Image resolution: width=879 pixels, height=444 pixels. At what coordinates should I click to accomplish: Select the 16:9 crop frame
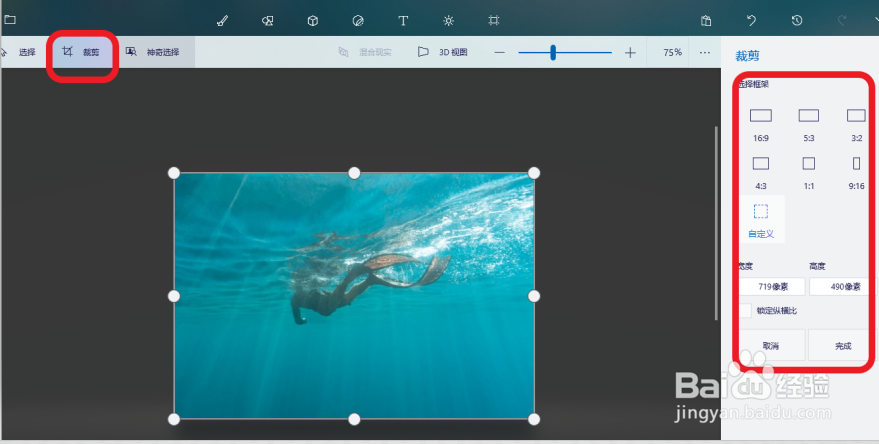coord(761,125)
